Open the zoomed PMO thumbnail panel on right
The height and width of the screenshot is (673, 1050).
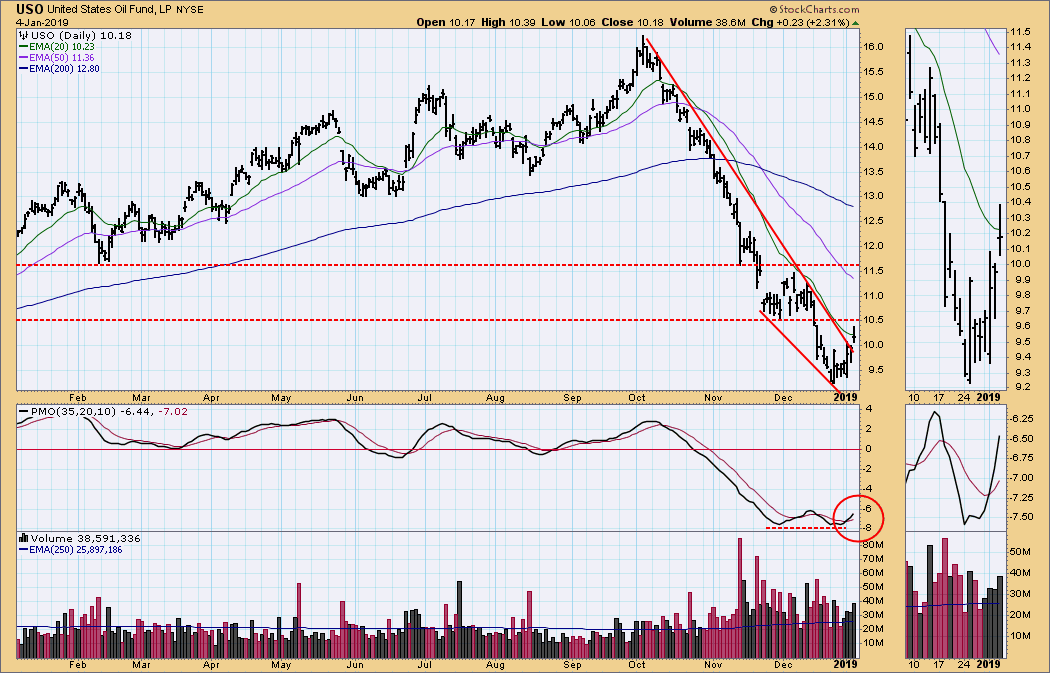[956, 467]
